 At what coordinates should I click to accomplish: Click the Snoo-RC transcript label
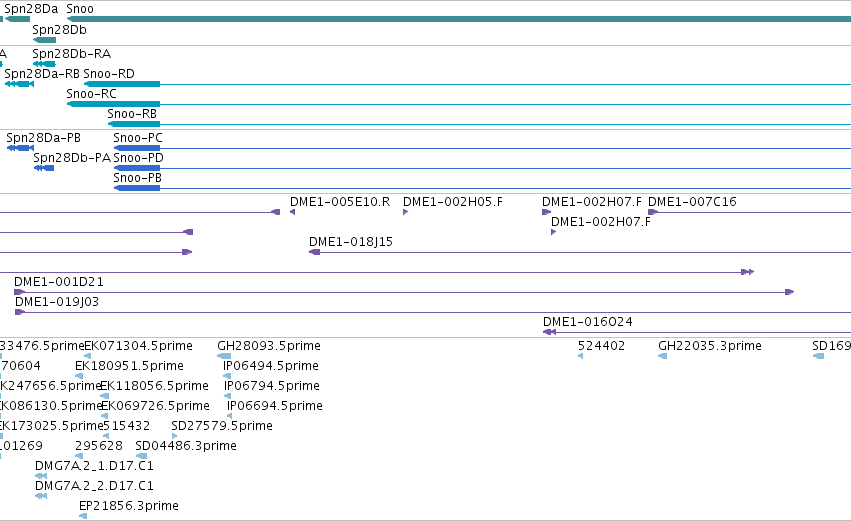[x=91, y=94]
